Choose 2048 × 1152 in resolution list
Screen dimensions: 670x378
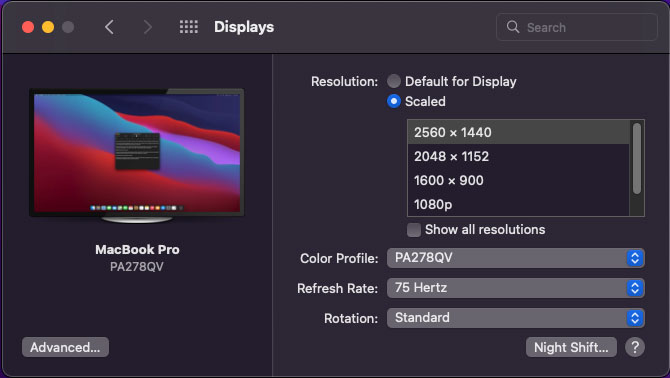(518, 156)
